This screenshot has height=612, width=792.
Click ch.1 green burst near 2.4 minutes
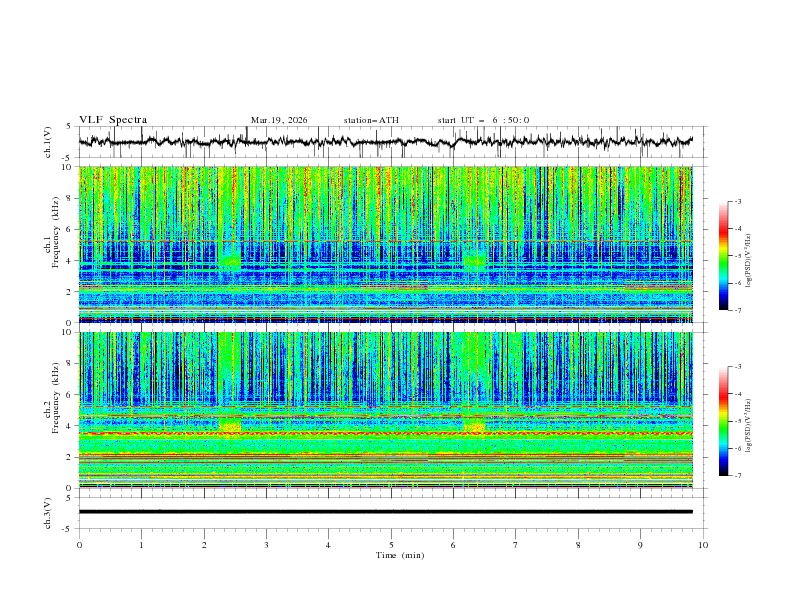[229, 262]
